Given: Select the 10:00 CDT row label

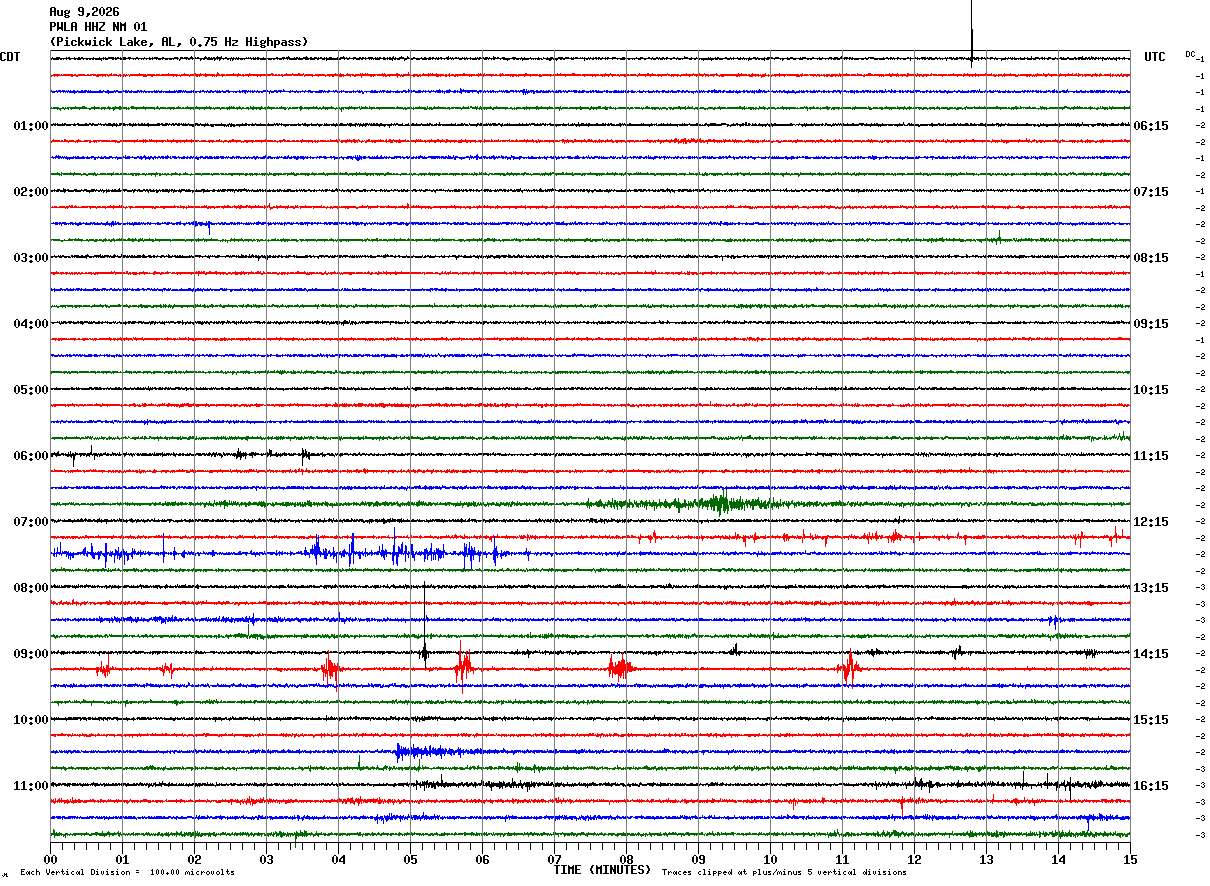Looking at the screenshot, I should [31, 720].
